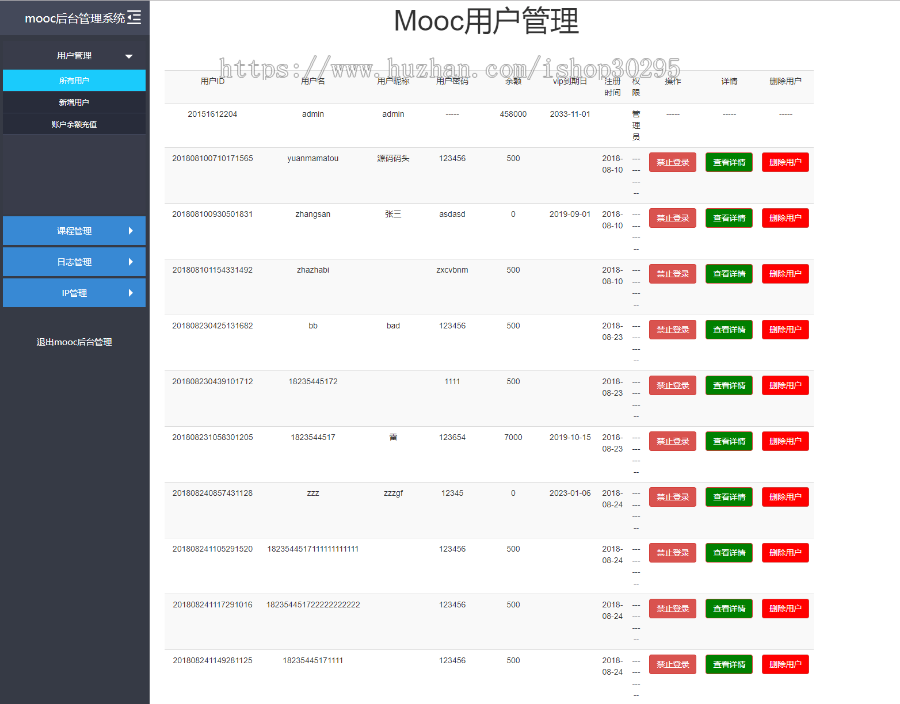The width and height of the screenshot is (900, 704).
Task: Expand the IP管理 sidebar menu
Action: pos(75,292)
